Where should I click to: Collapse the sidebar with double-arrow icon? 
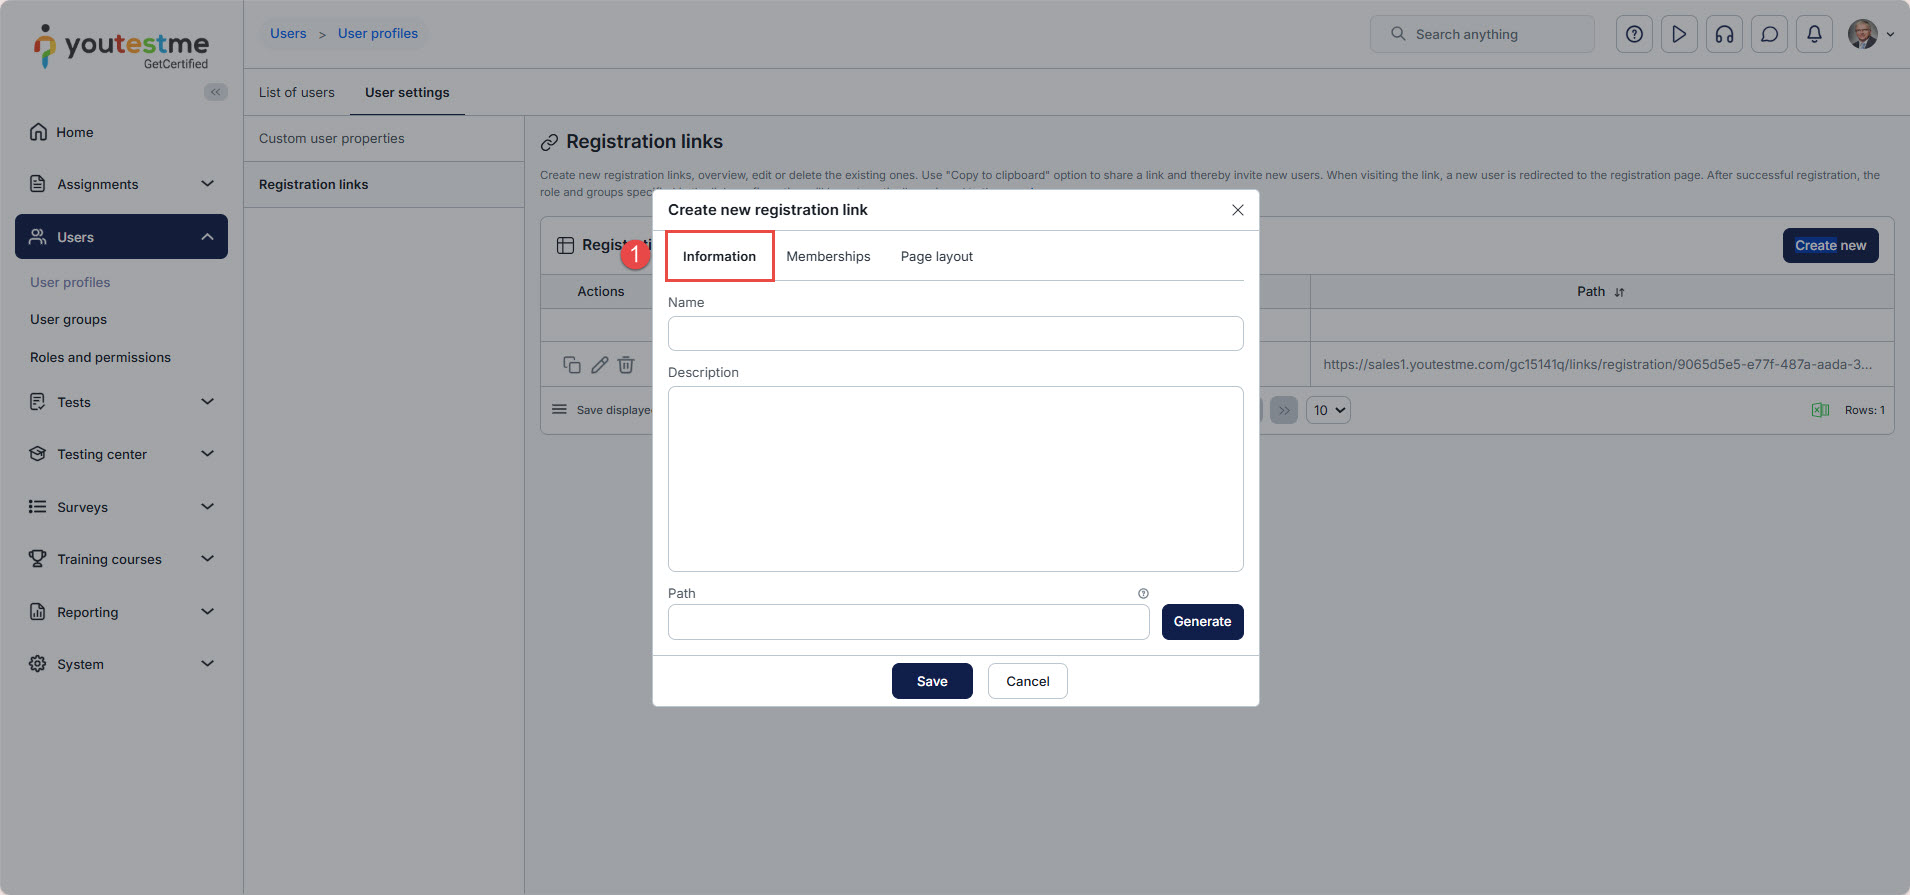(215, 92)
